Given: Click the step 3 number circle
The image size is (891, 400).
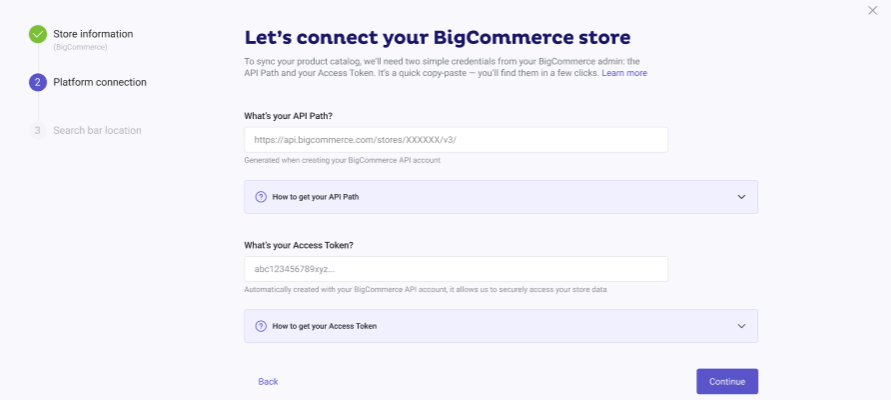Looking at the screenshot, I should point(38,130).
